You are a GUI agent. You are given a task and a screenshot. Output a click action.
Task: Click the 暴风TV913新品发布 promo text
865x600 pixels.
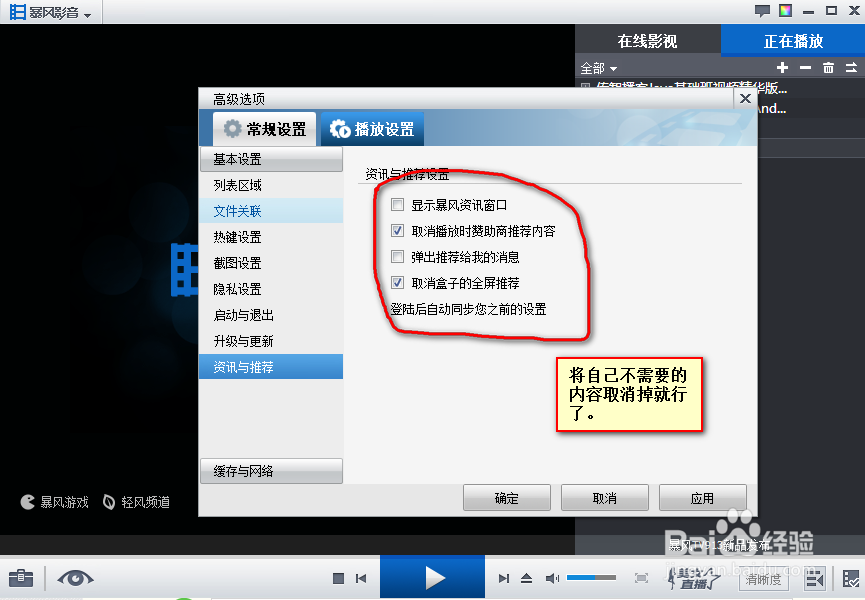(x=719, y=545)
